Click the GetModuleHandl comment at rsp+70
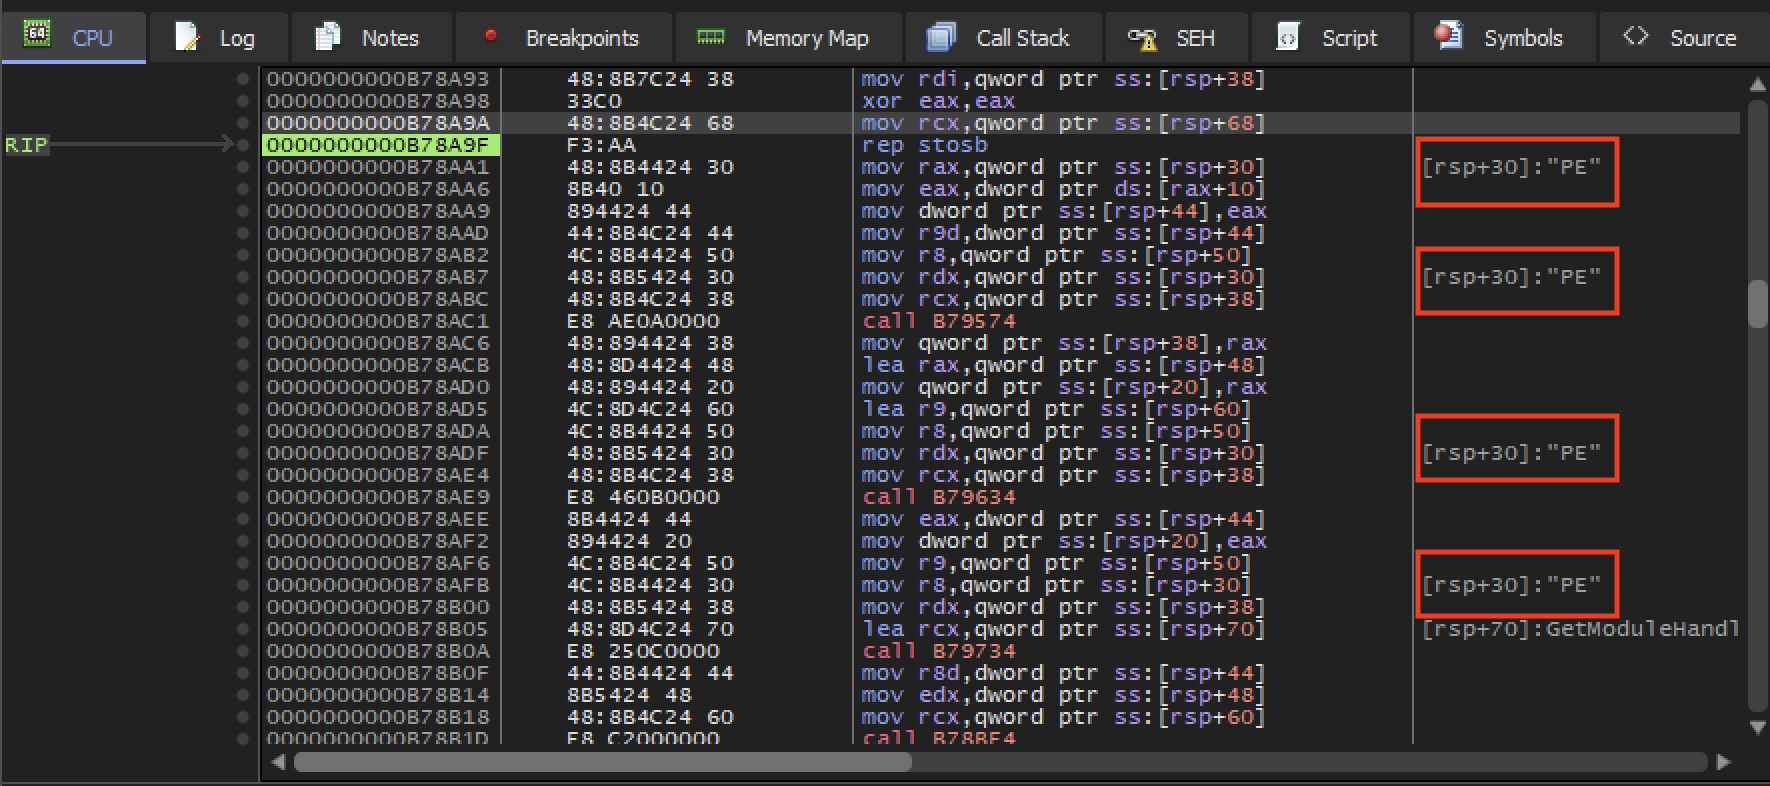Image resolution: width=1770 pixels, height=786 pixels. (1580, 629)
